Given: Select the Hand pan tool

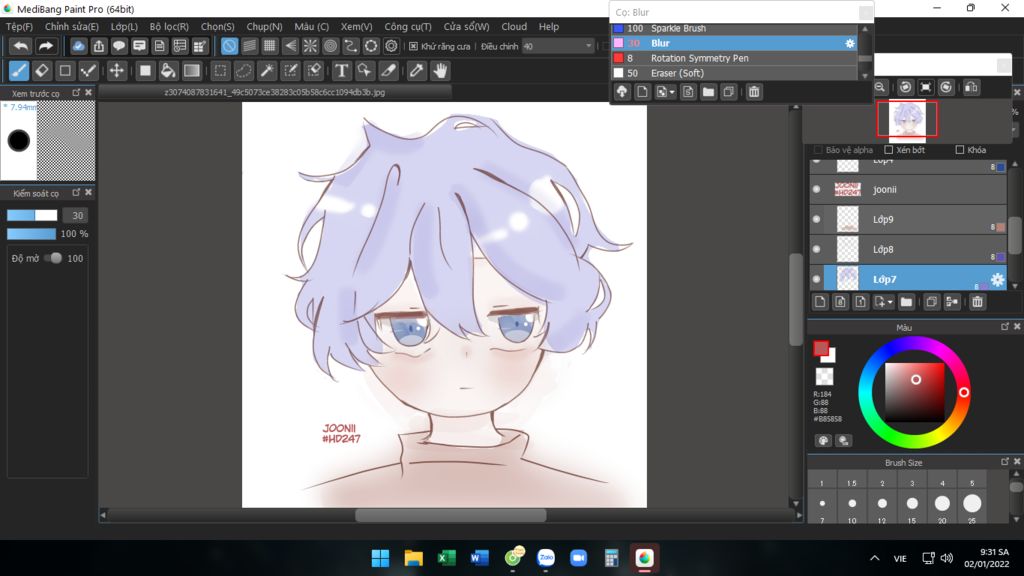Looking at the screenshot, I should click(440, 71).
